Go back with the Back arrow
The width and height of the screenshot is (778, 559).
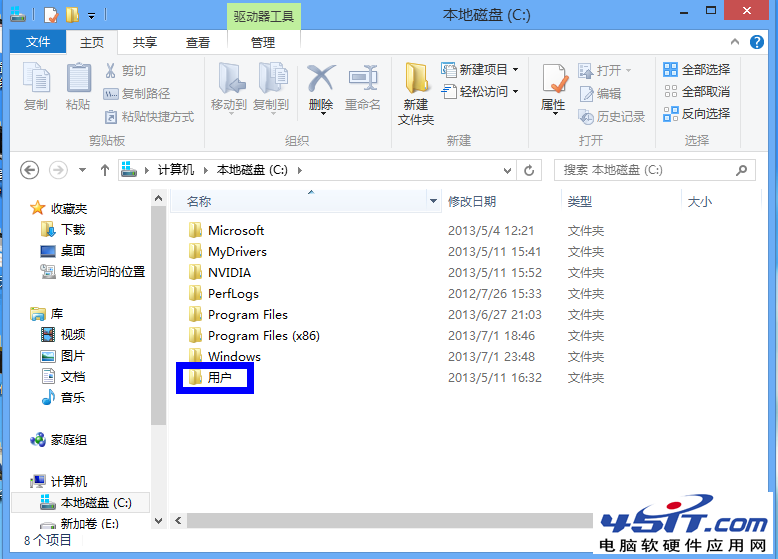tap(29, 170)
